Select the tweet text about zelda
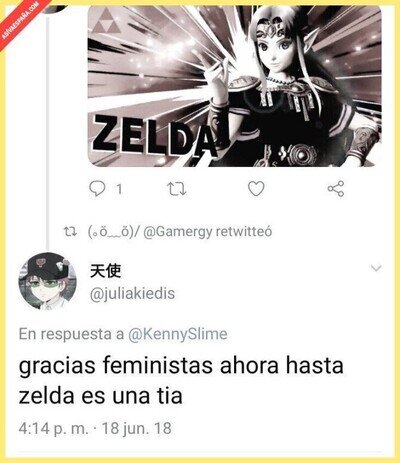 (x=181, y=380)
